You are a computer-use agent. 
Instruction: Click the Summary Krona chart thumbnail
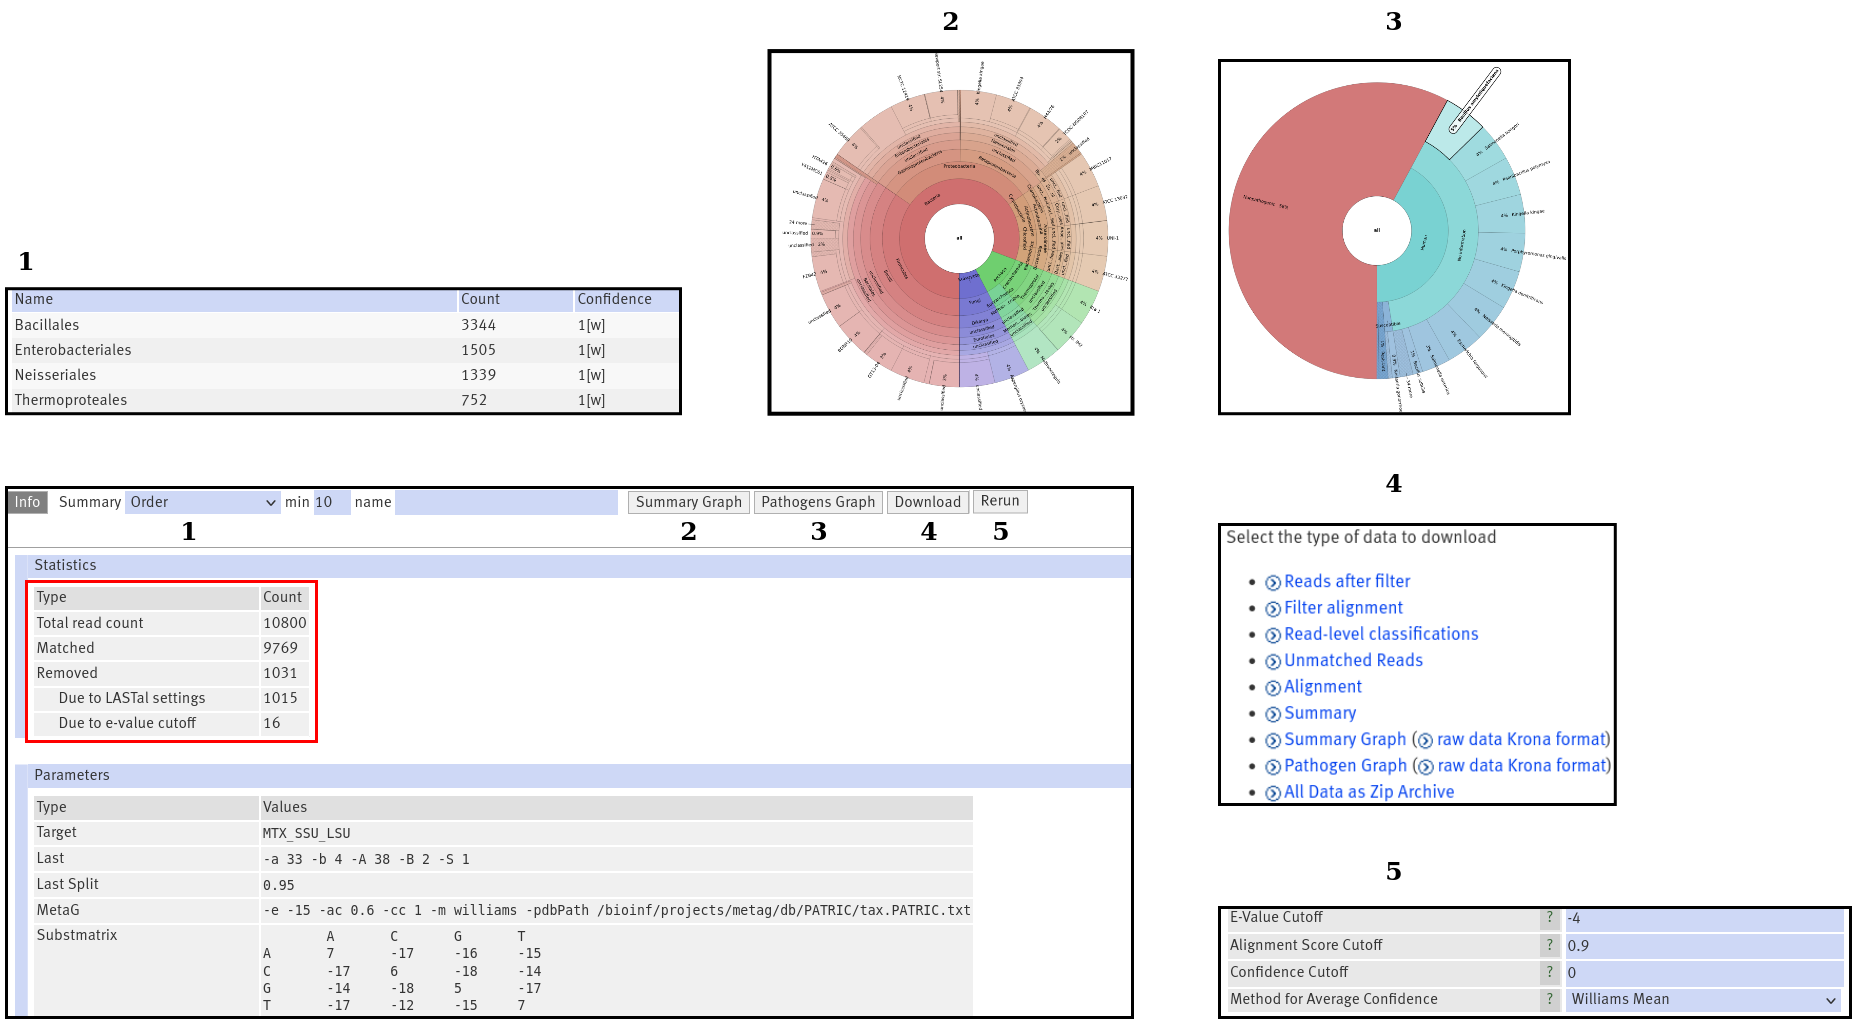point(950,232)
